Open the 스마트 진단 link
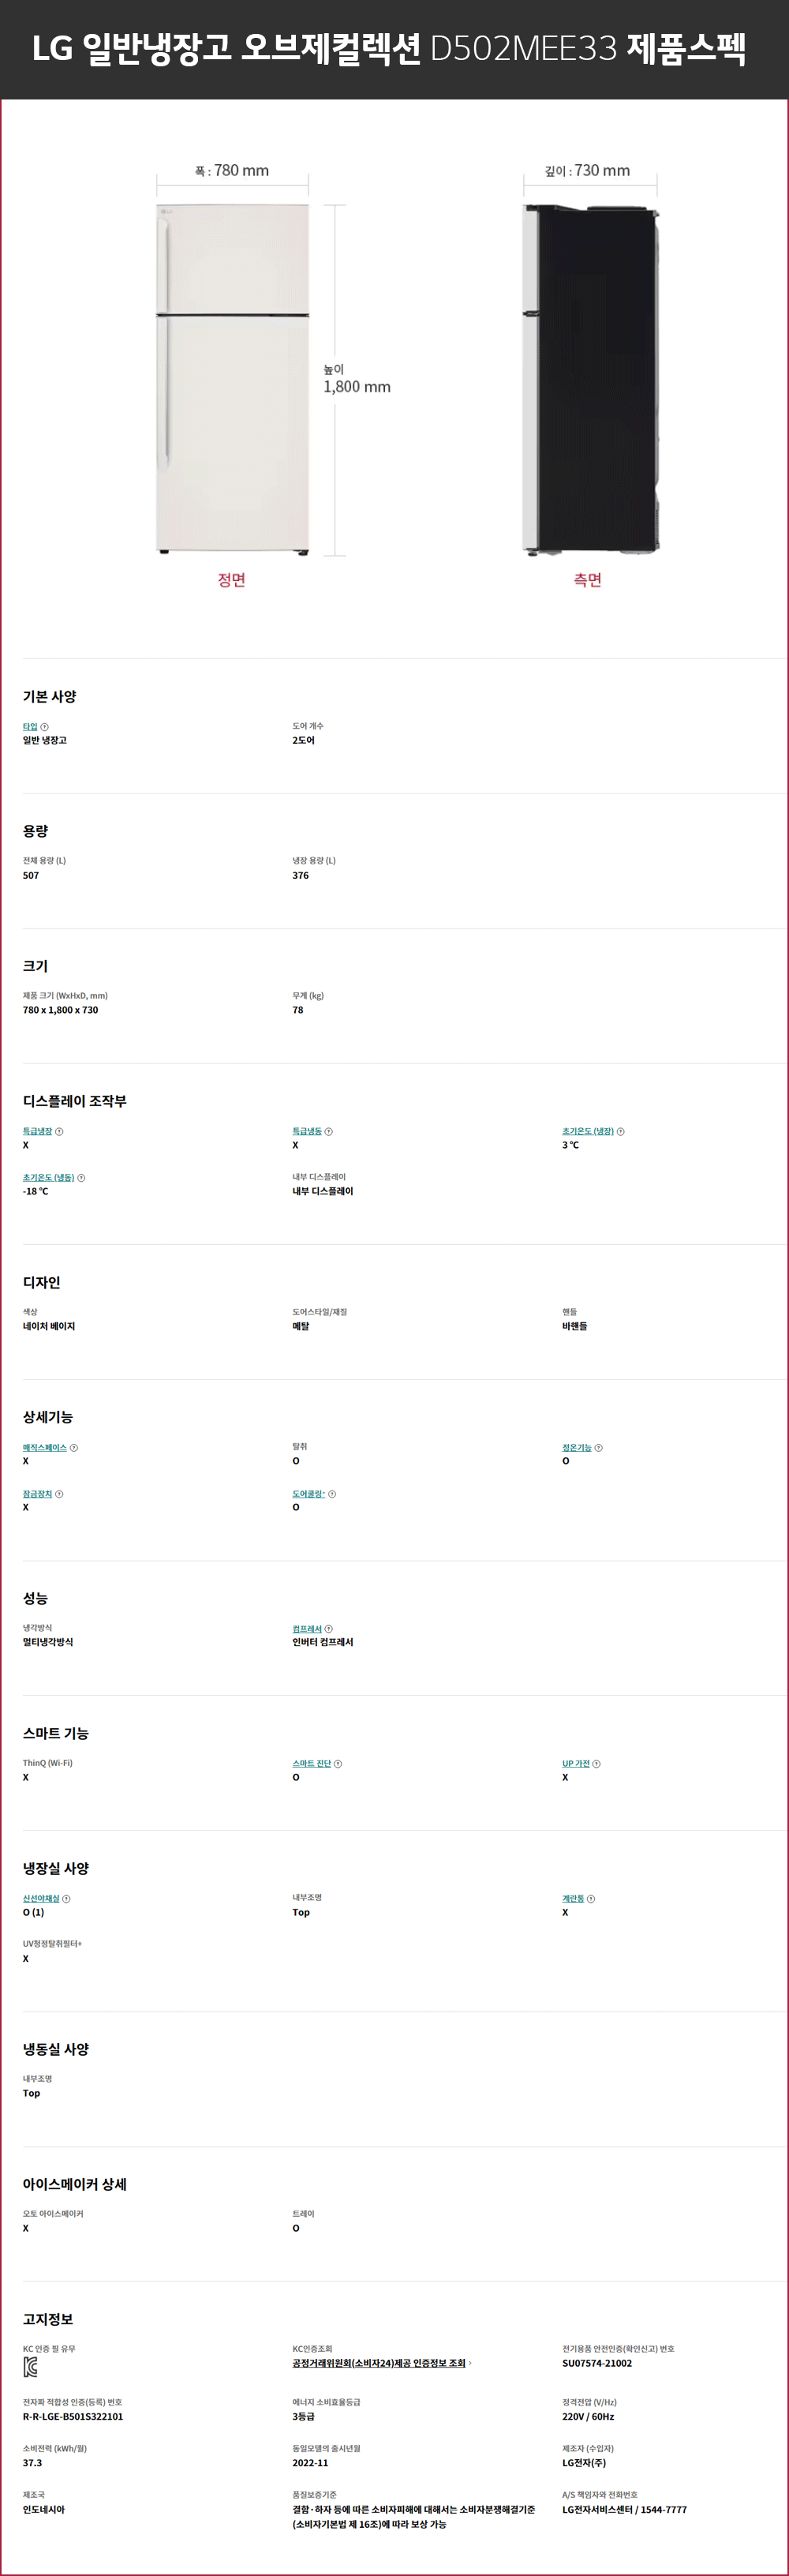This screenshot has width=789, height=2576. coord(312,1764)
